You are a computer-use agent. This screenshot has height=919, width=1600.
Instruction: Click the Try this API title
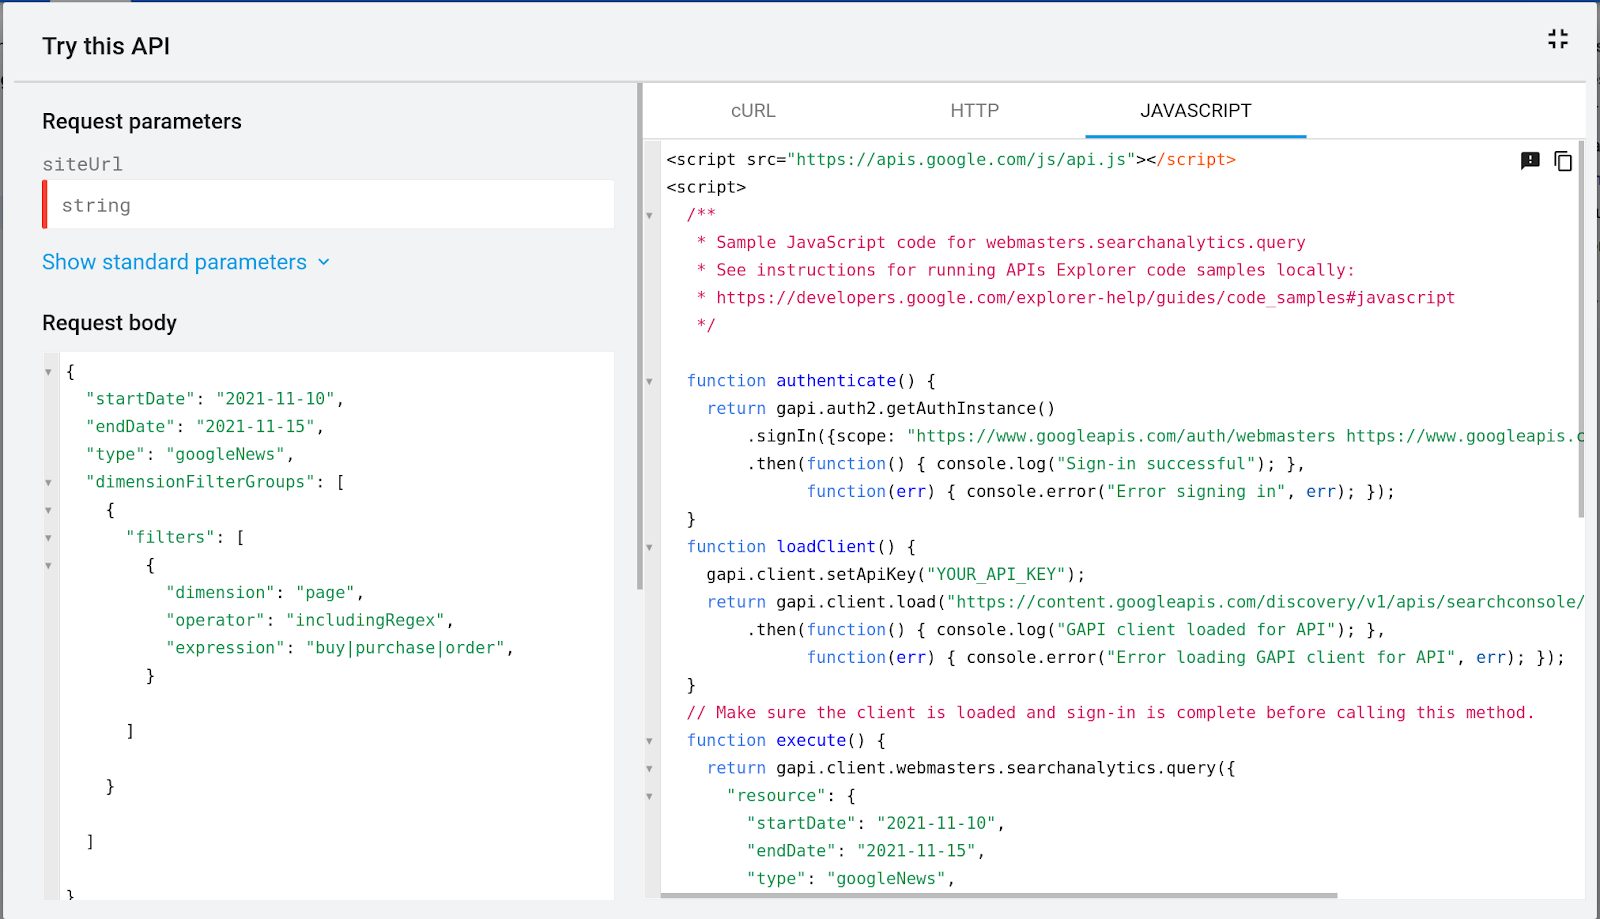(106, 46)
